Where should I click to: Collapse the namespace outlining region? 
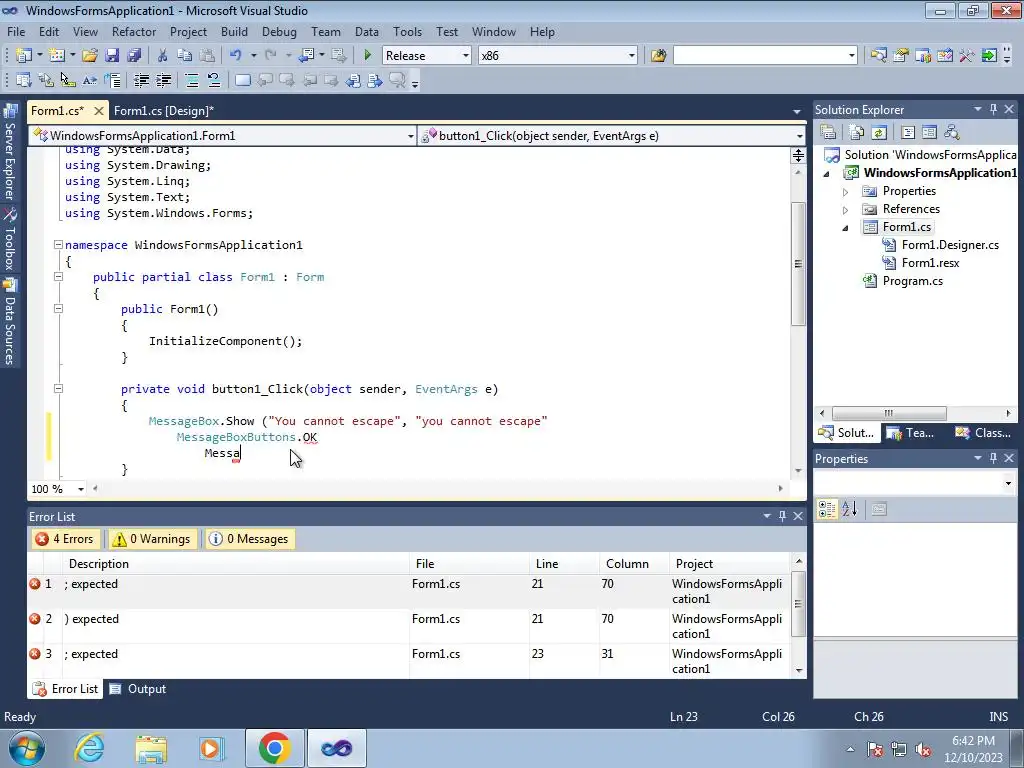pos(58,245)
